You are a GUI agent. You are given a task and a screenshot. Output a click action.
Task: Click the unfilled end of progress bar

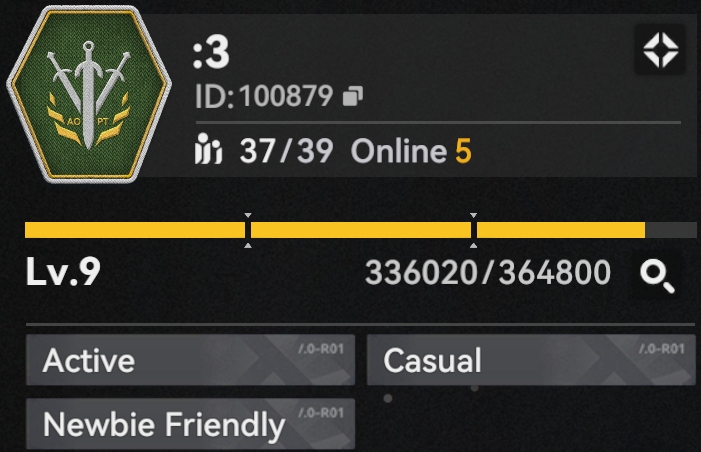click(x=671, y=230)
